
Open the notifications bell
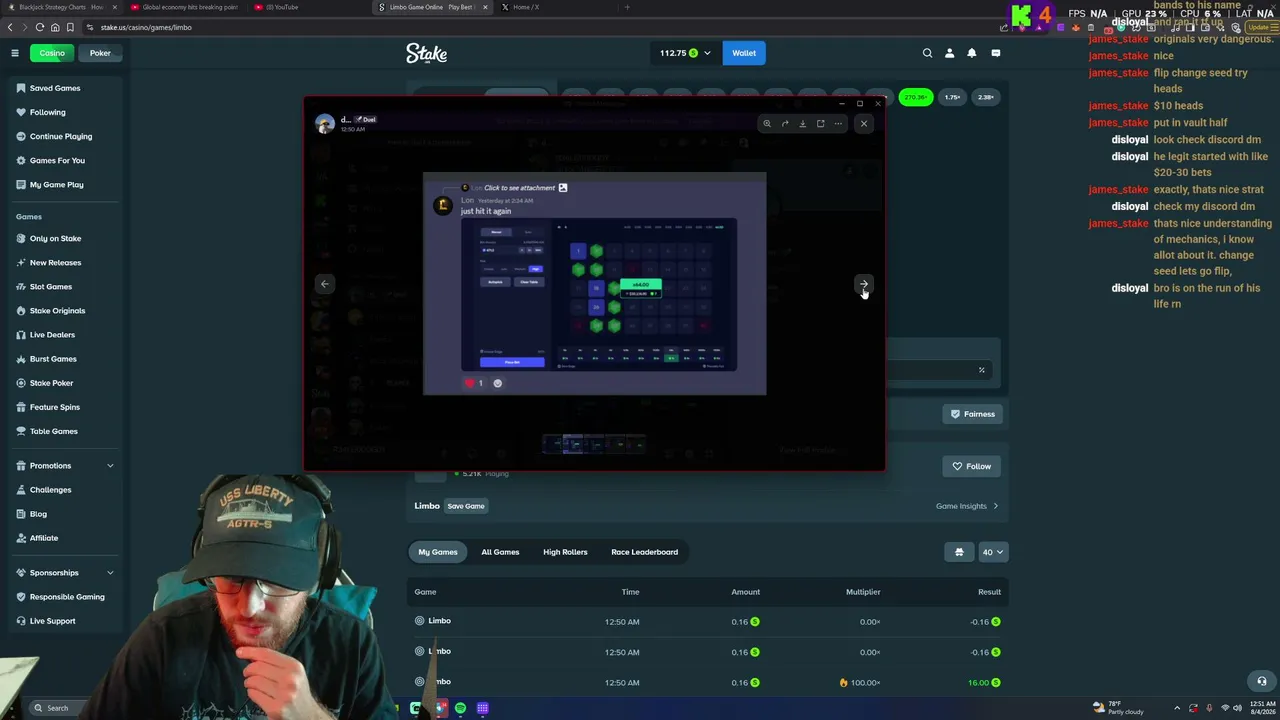click(x=971, y=53)
